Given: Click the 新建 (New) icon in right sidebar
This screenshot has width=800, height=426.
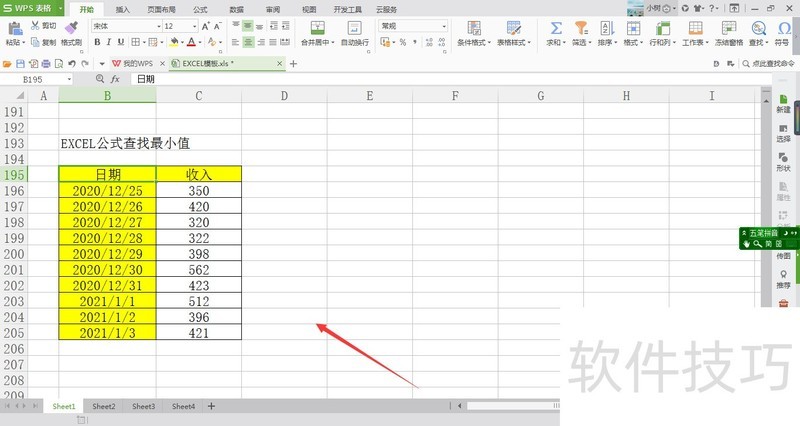Looking at the screenshot, I should point(783,99).
